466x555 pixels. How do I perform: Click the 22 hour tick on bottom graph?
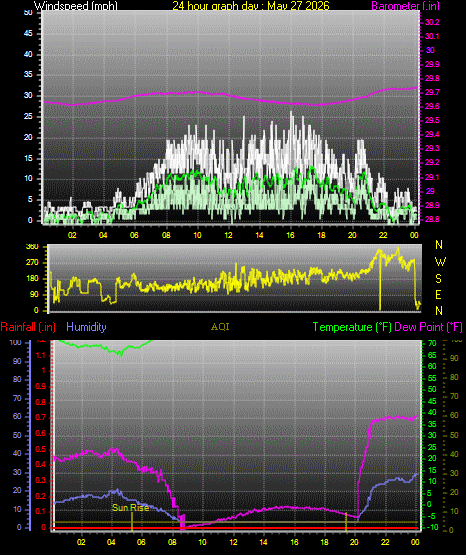click(385, 542)
